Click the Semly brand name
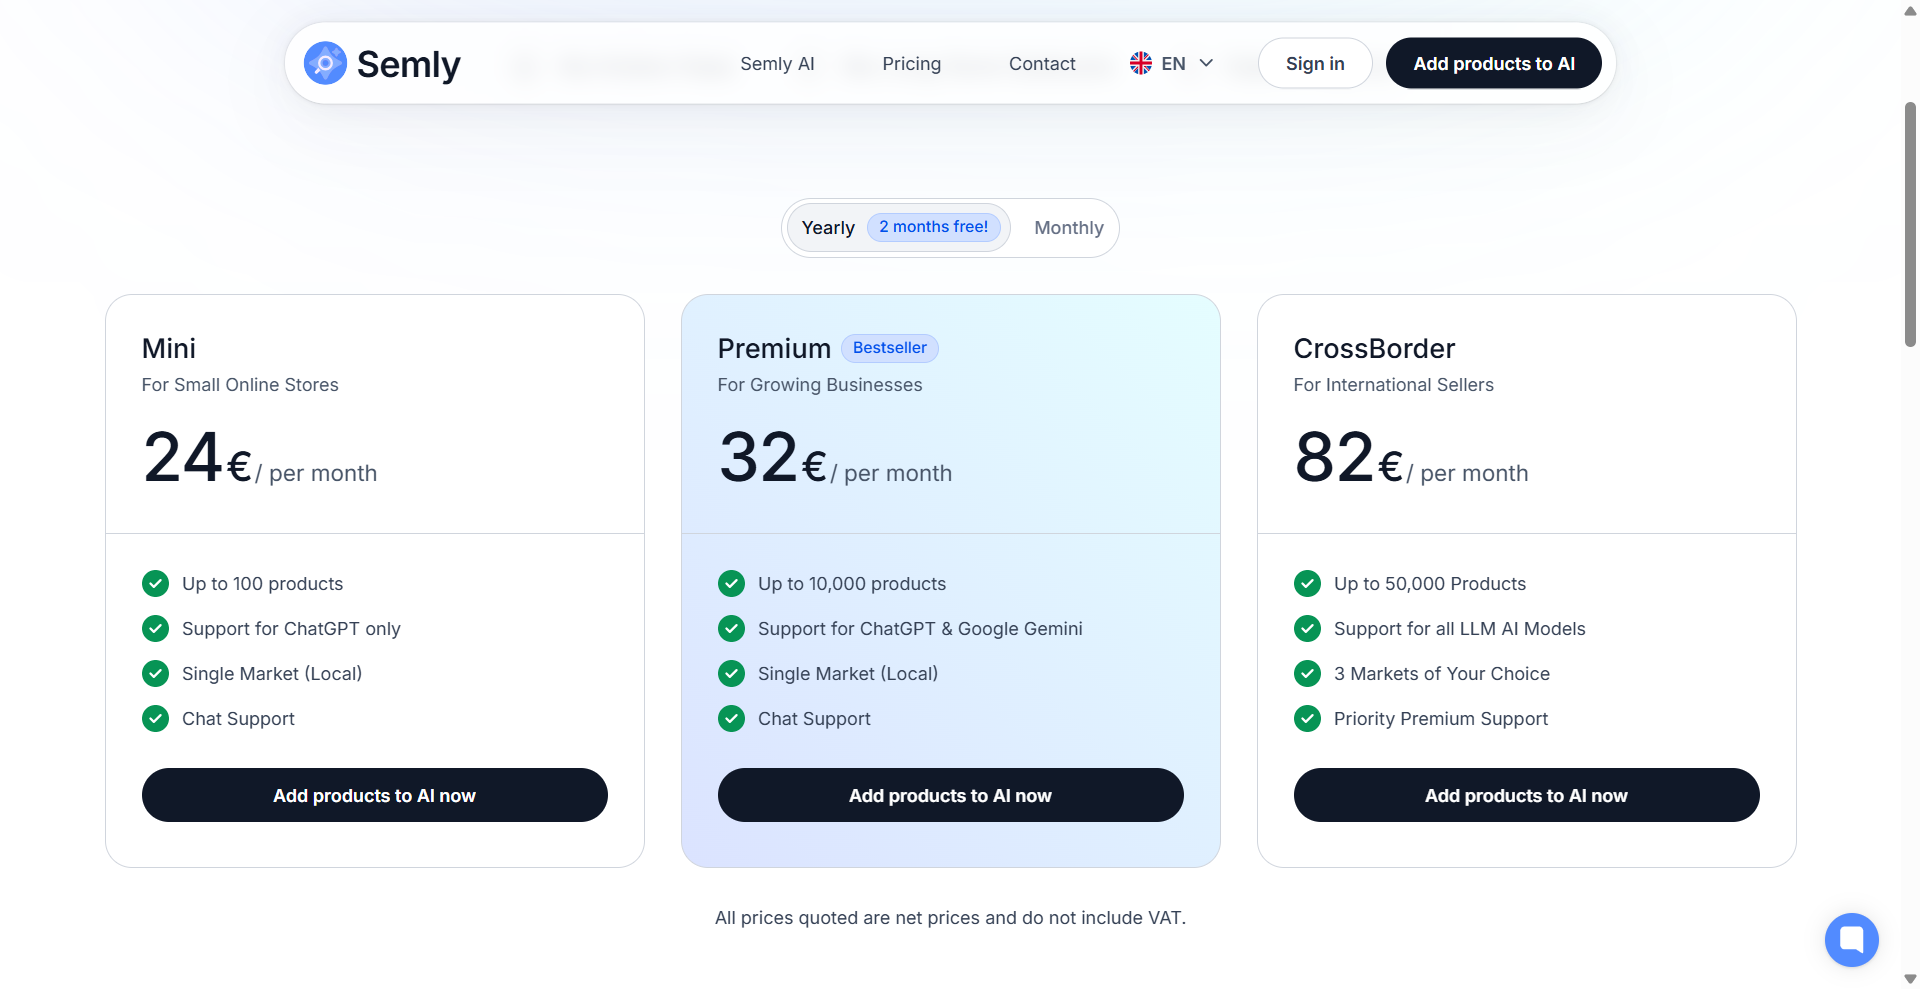1920x989 pixels. [x=408, y=64]
